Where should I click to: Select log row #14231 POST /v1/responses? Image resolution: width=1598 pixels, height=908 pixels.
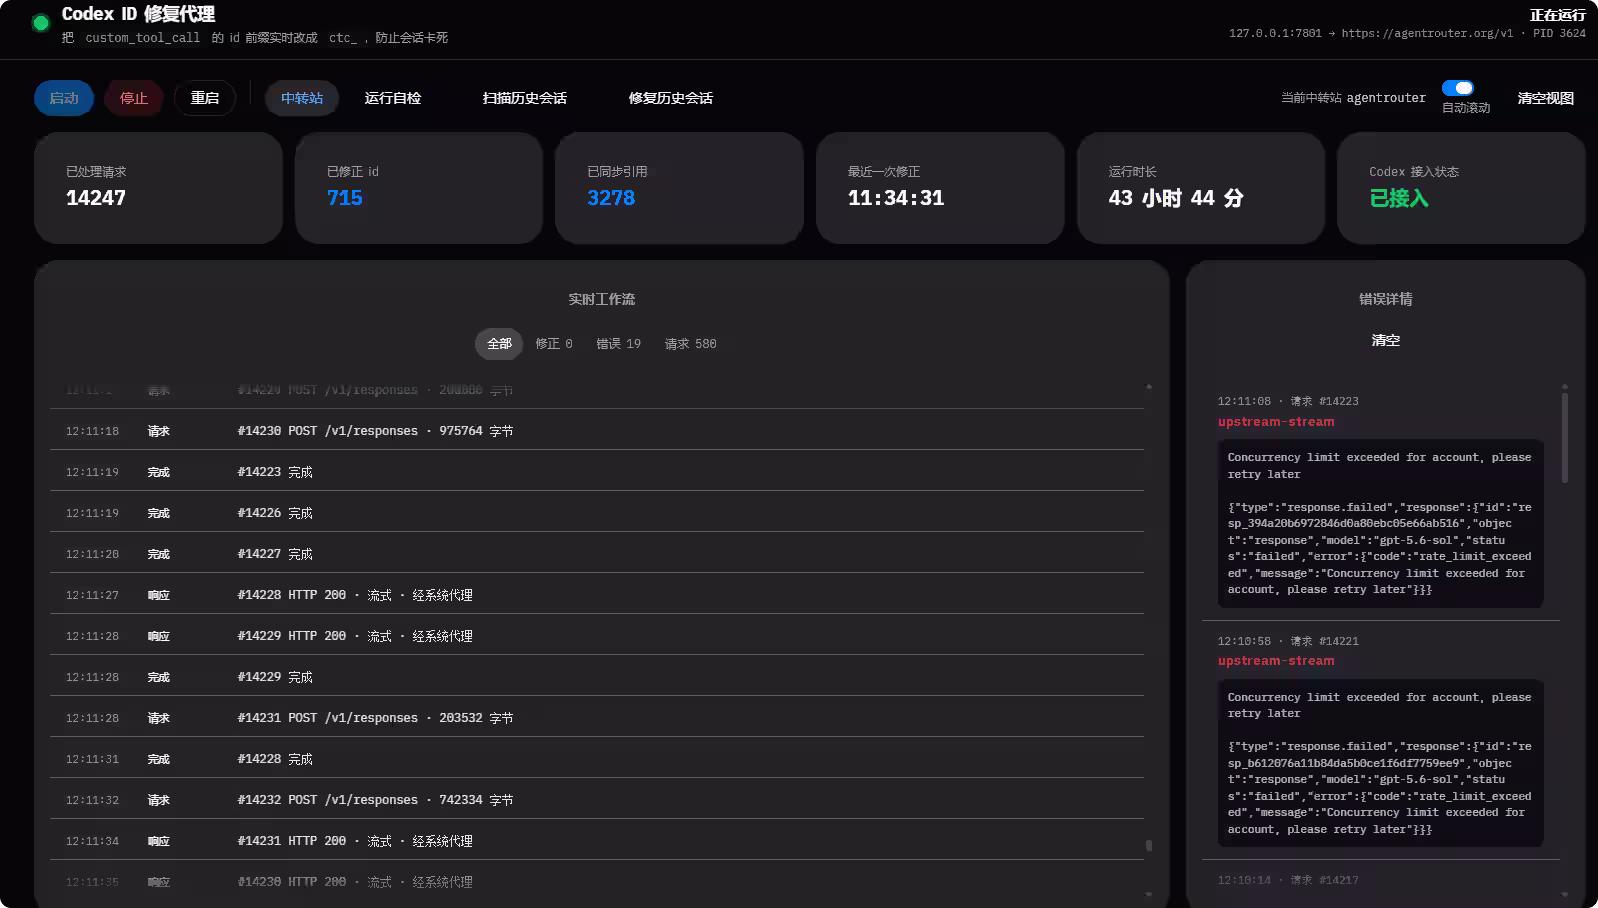[597, 718]
